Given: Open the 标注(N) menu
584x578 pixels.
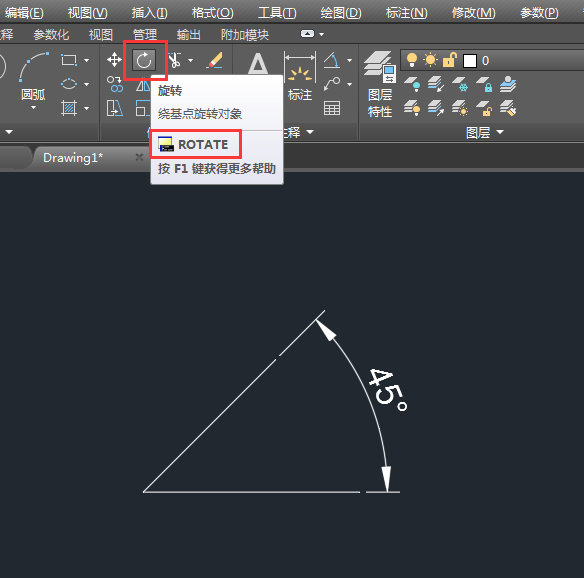Looking at the screenshot, I should [406, 13].
